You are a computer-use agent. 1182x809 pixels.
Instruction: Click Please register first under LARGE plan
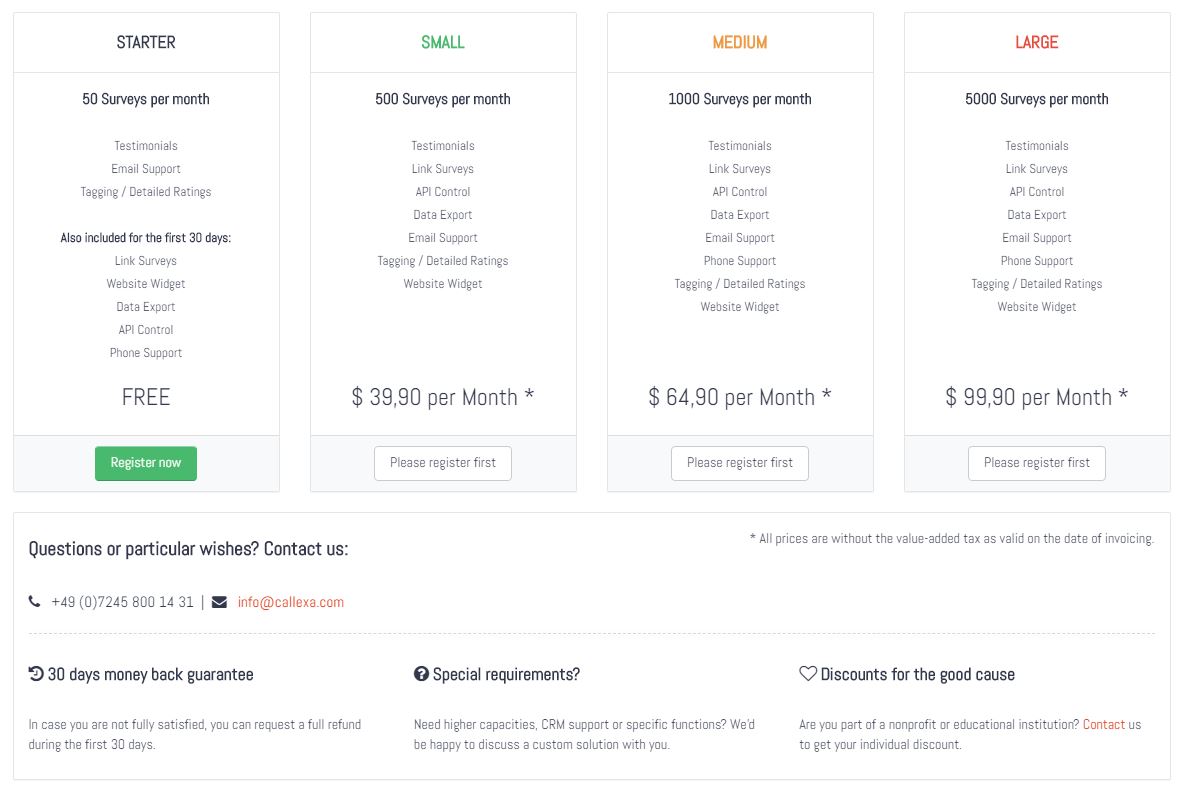(1037, 463)
